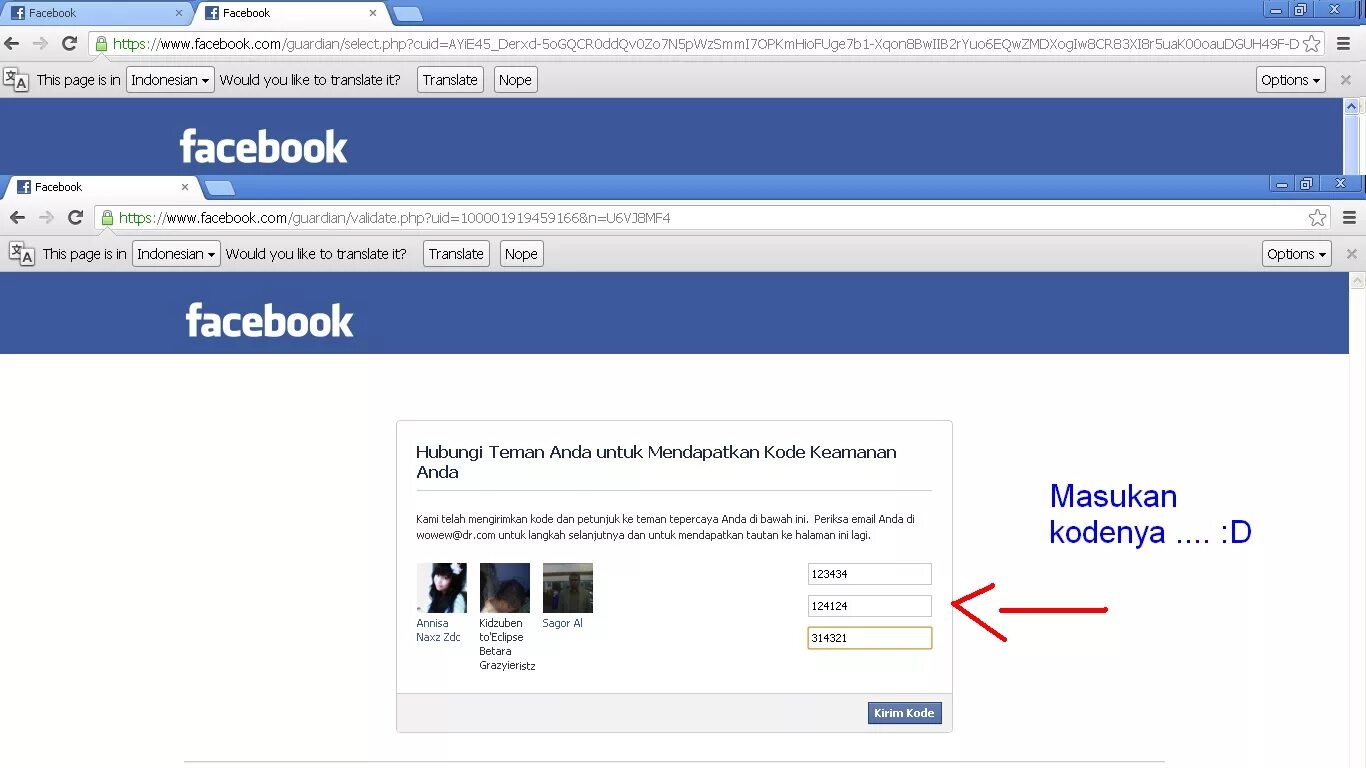
Task: Click the code field containing 124124
Action: (870, 606)
